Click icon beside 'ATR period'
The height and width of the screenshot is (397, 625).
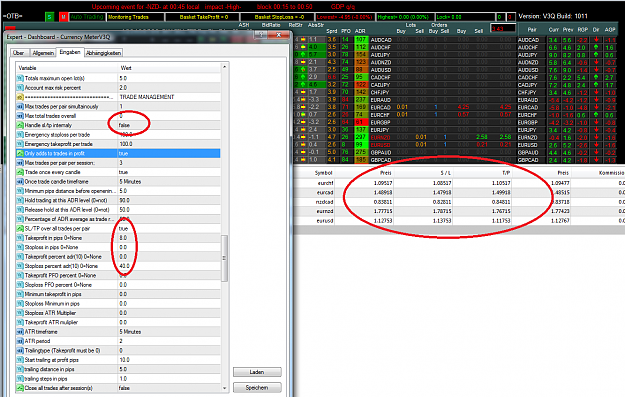pyautogui.click(x=20, y=341)
